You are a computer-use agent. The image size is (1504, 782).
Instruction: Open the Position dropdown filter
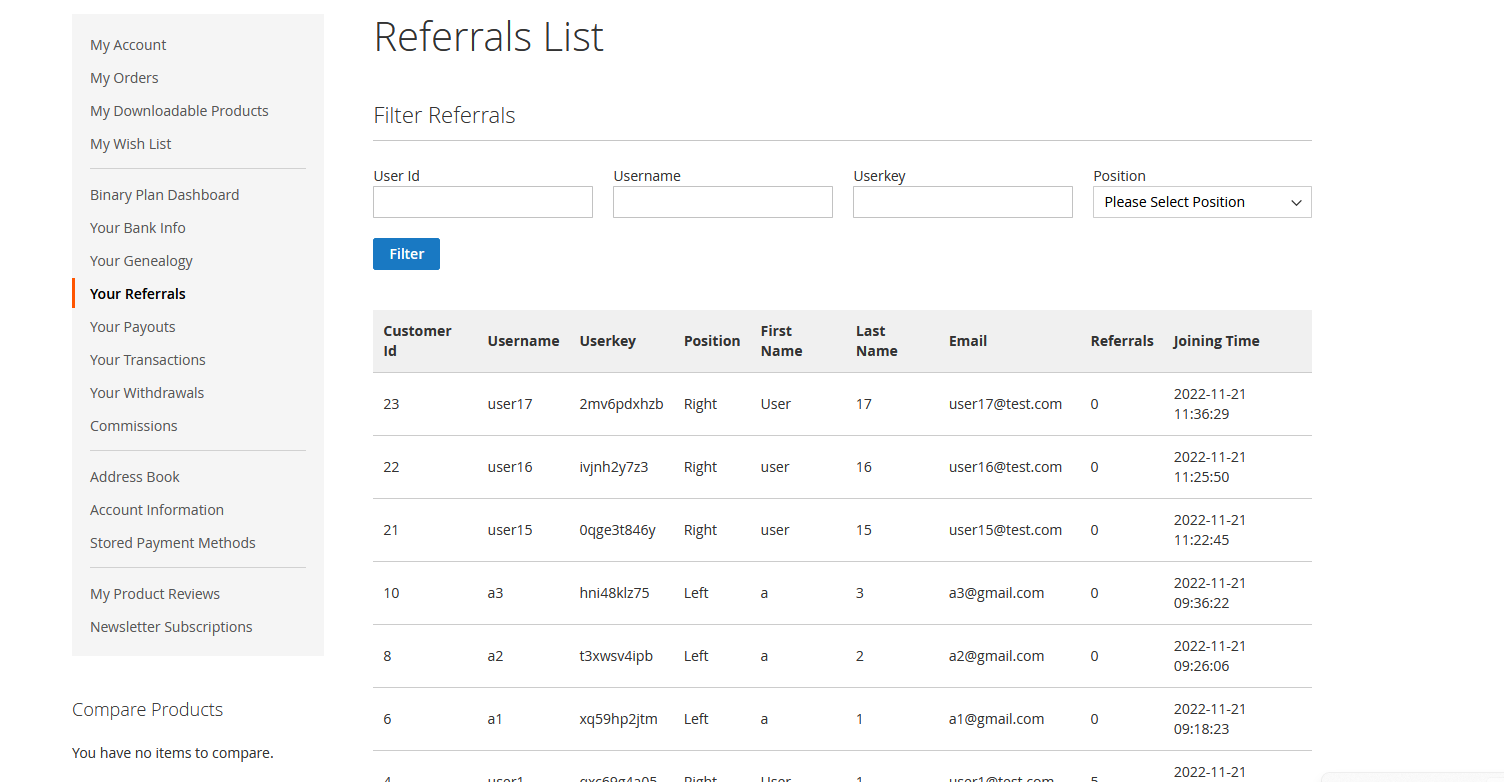[1202, 202]
